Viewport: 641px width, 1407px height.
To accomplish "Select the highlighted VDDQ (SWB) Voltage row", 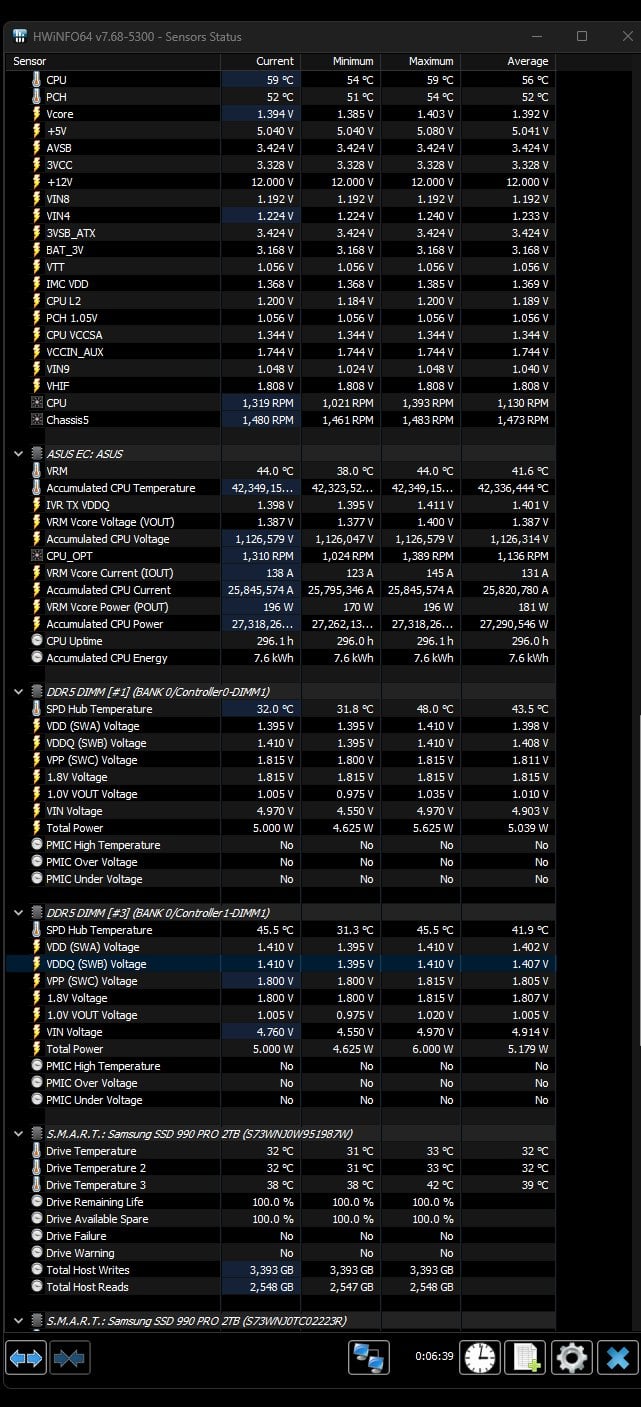I will point(280,964).
